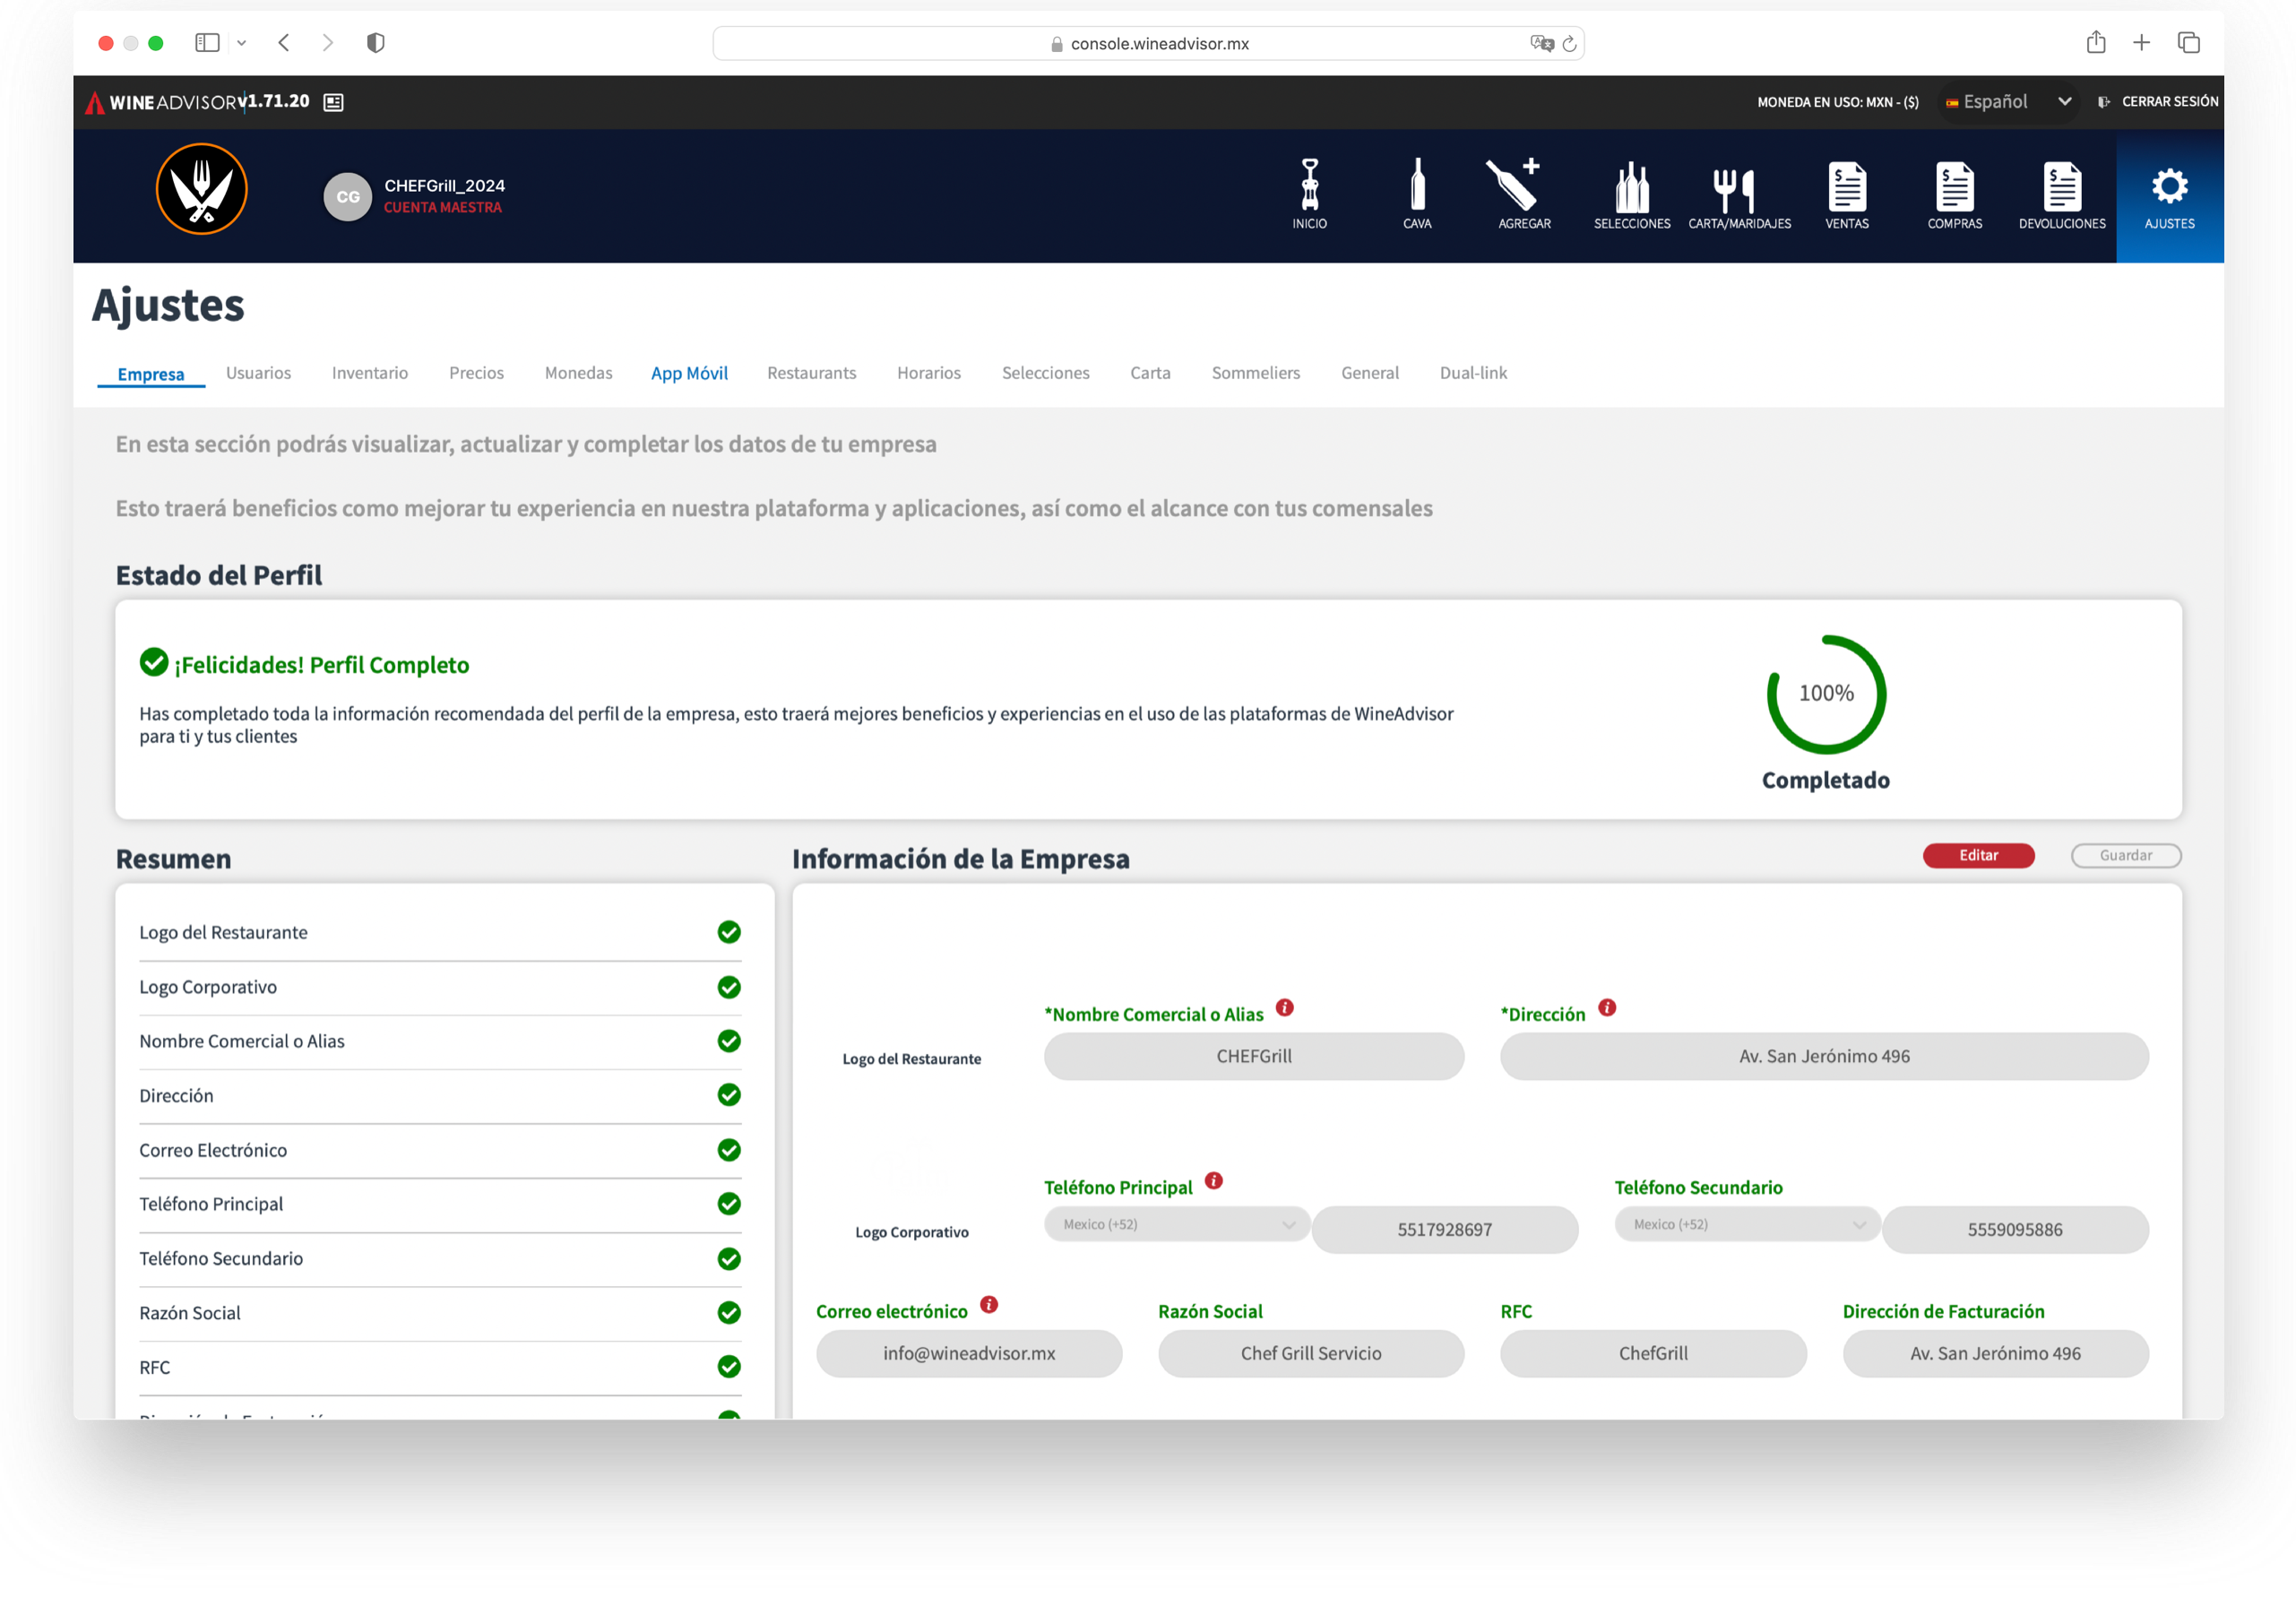2296x1597 pixels.
Task: Click info icon next to Correo electrónico
Action: coord(988,1304)
